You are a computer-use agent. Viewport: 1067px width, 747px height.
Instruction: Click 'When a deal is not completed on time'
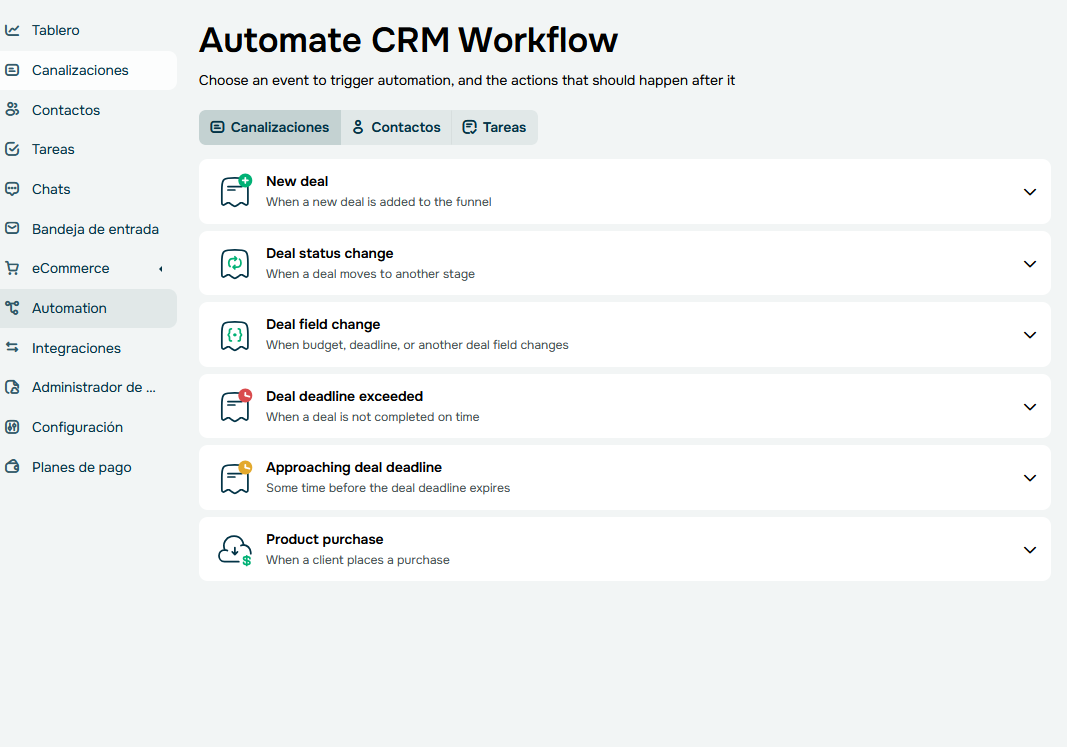(x=372, y=416)
